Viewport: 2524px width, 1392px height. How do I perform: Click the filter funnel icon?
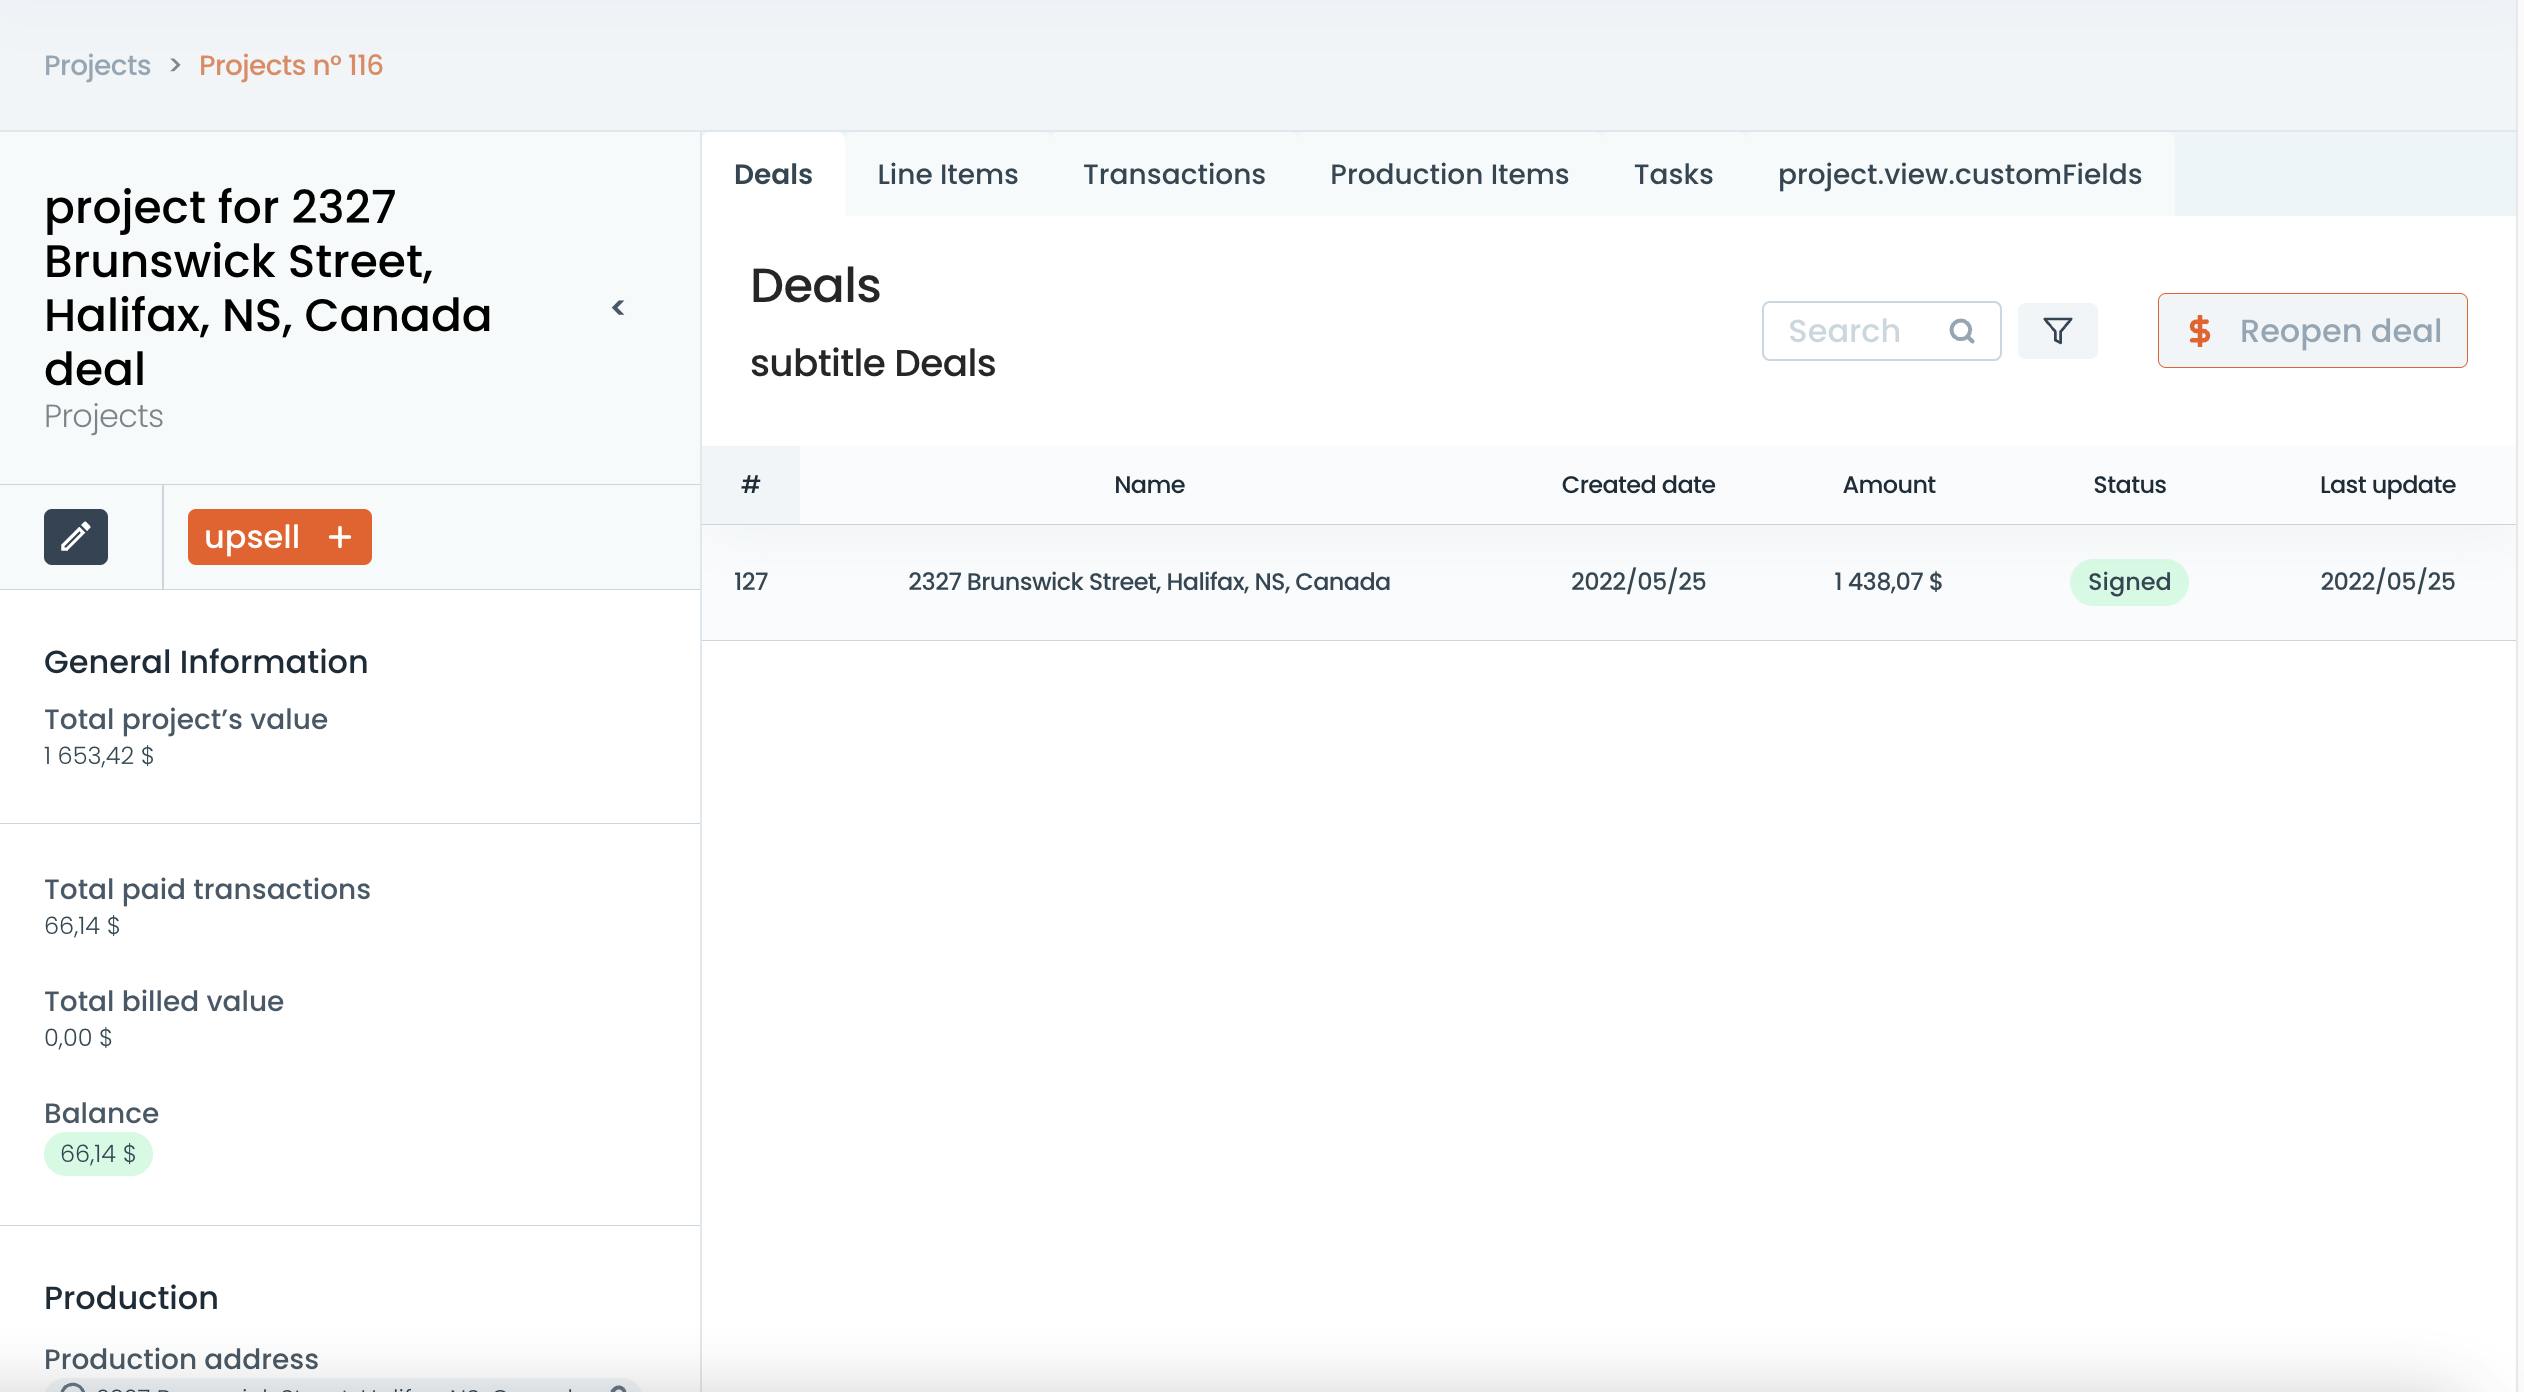click(x=2057, y=331)
